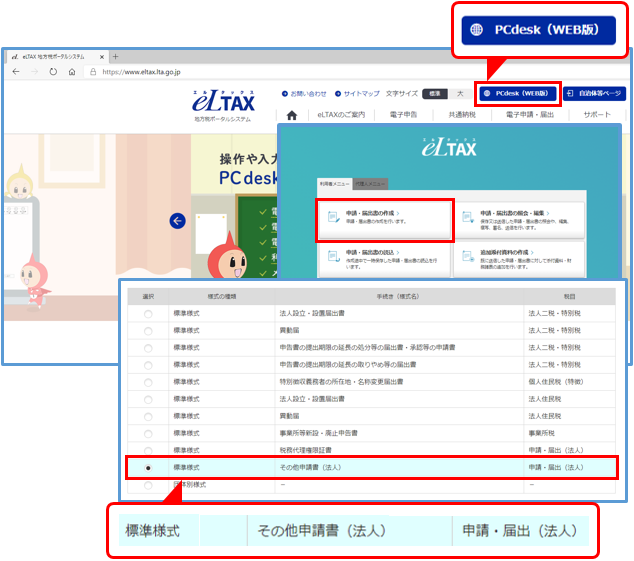Click PCdesk (WEB版) button beside 自治体等ページ

[518, 93]
